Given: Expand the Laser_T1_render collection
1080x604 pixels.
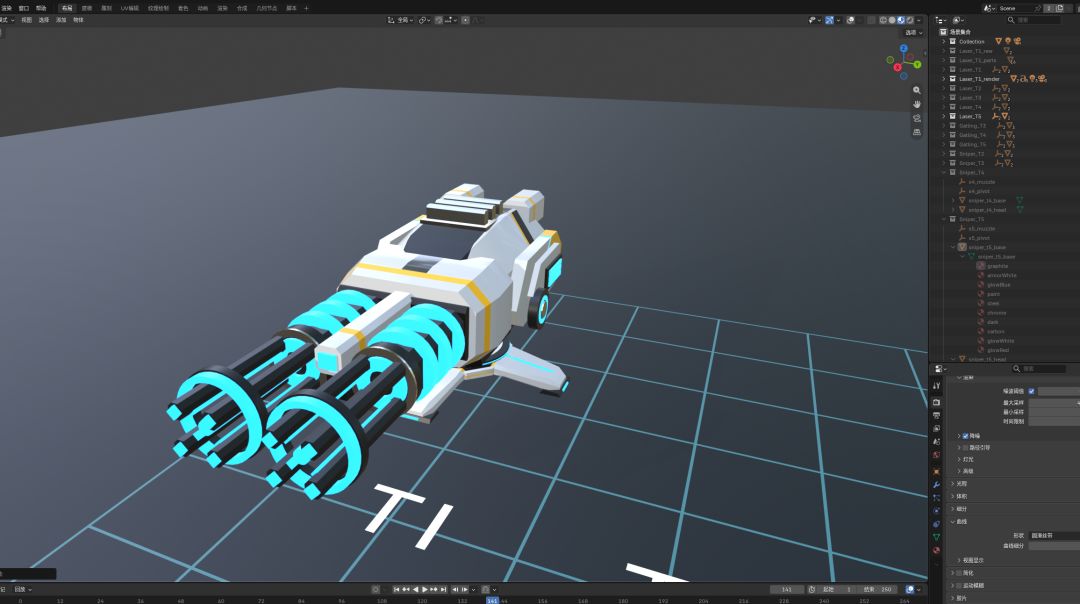Looking at the screenshot, I should [x=944, y=79].
